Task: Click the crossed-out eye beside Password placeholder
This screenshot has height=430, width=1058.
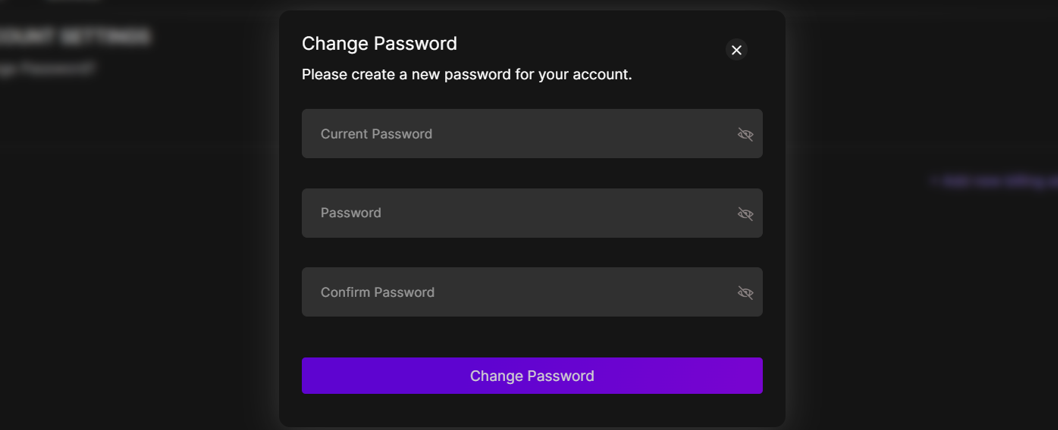Action: pyautogui.click(x=745, y=213)
